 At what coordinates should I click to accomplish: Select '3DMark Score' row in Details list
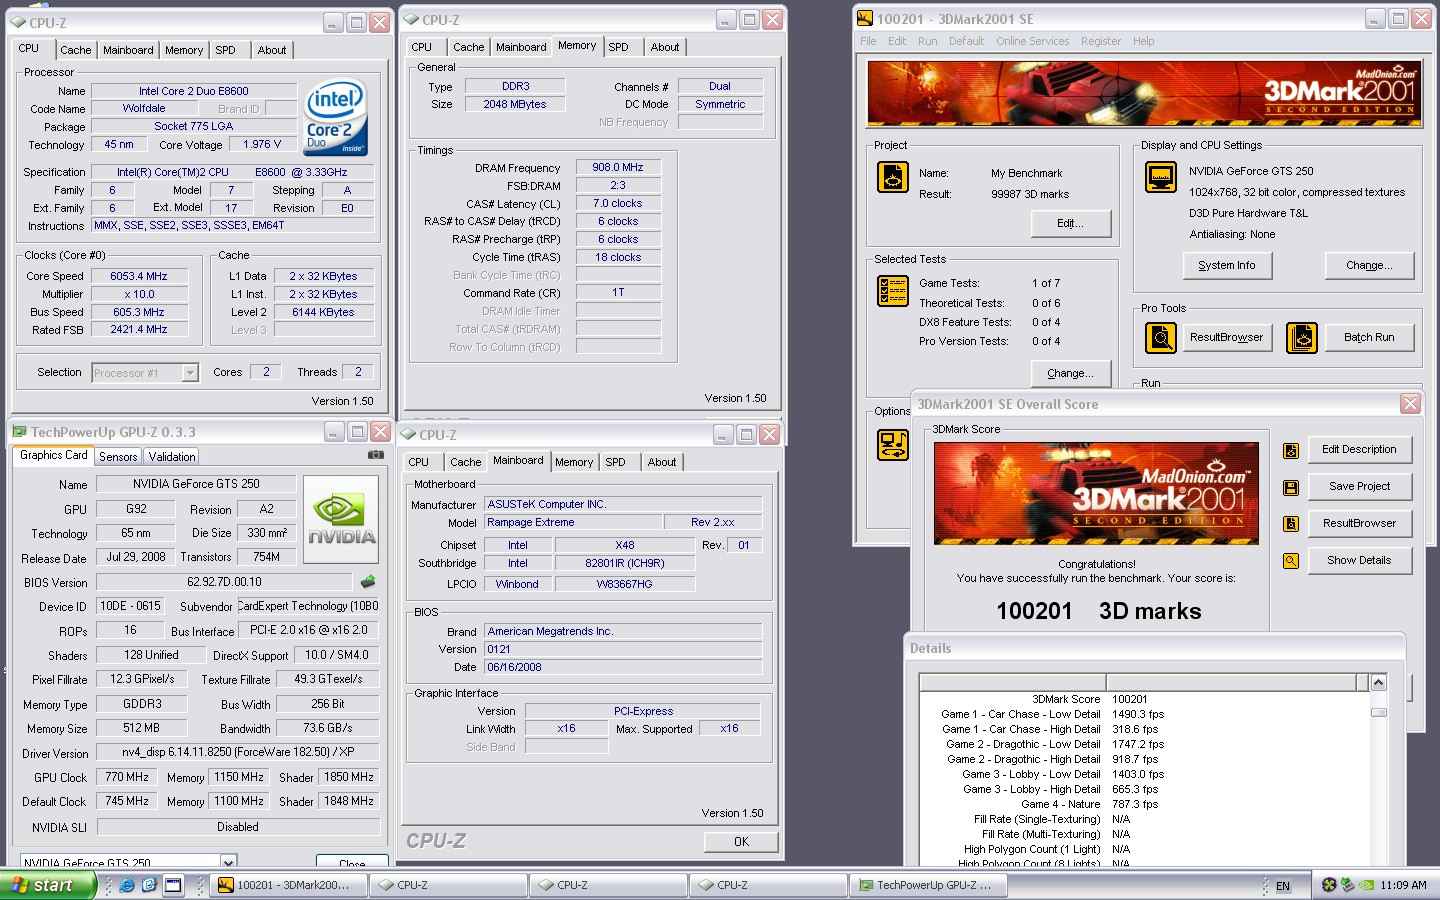1145,699
